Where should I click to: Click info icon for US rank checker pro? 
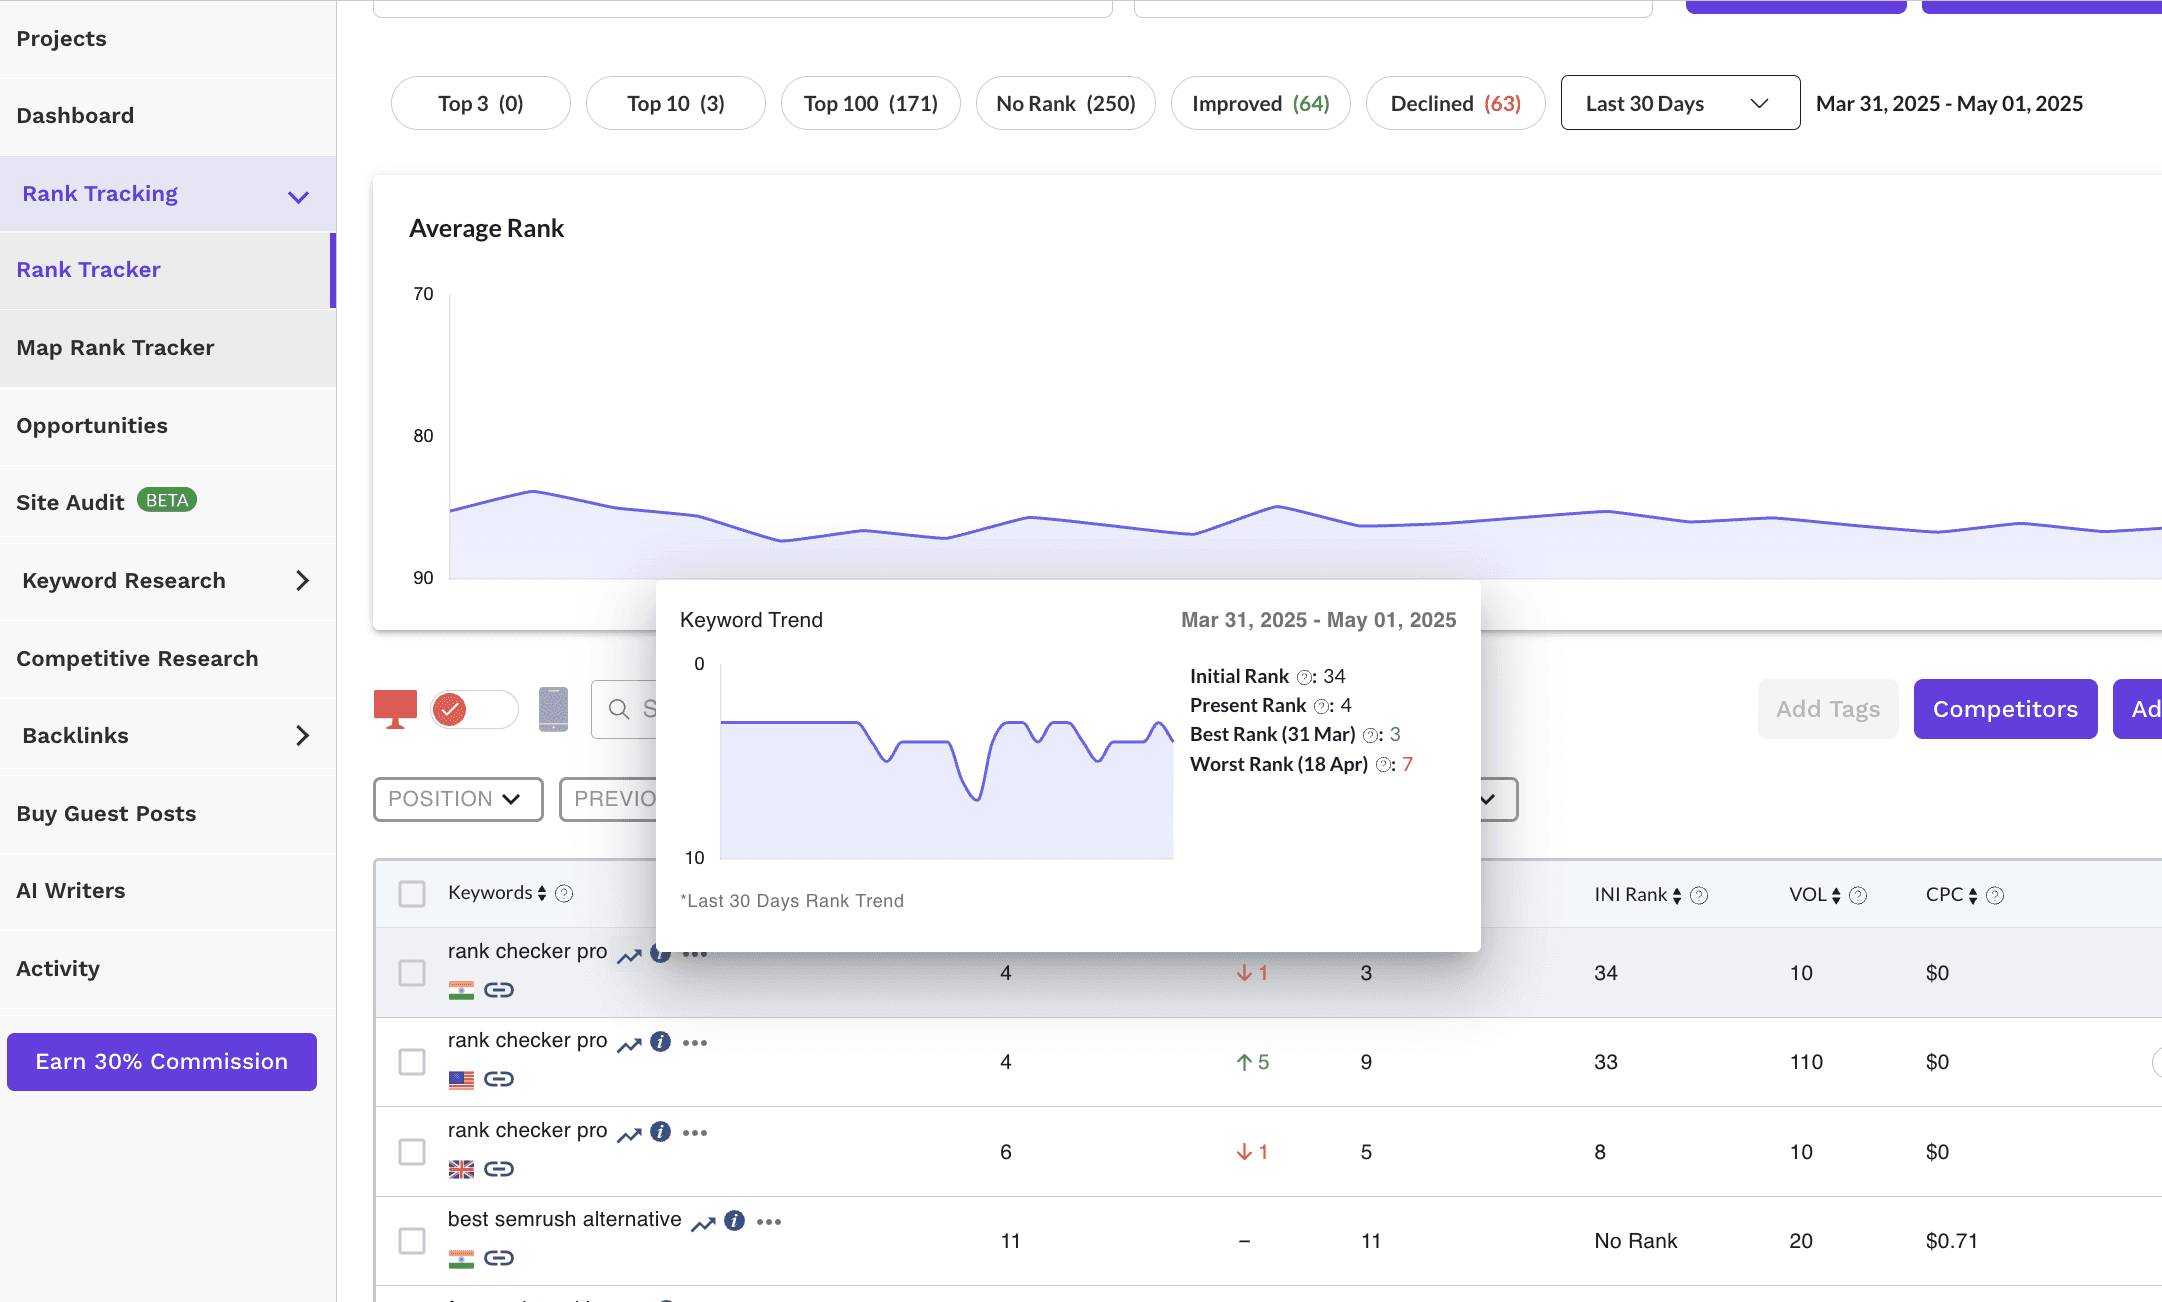coord(660,1042)
